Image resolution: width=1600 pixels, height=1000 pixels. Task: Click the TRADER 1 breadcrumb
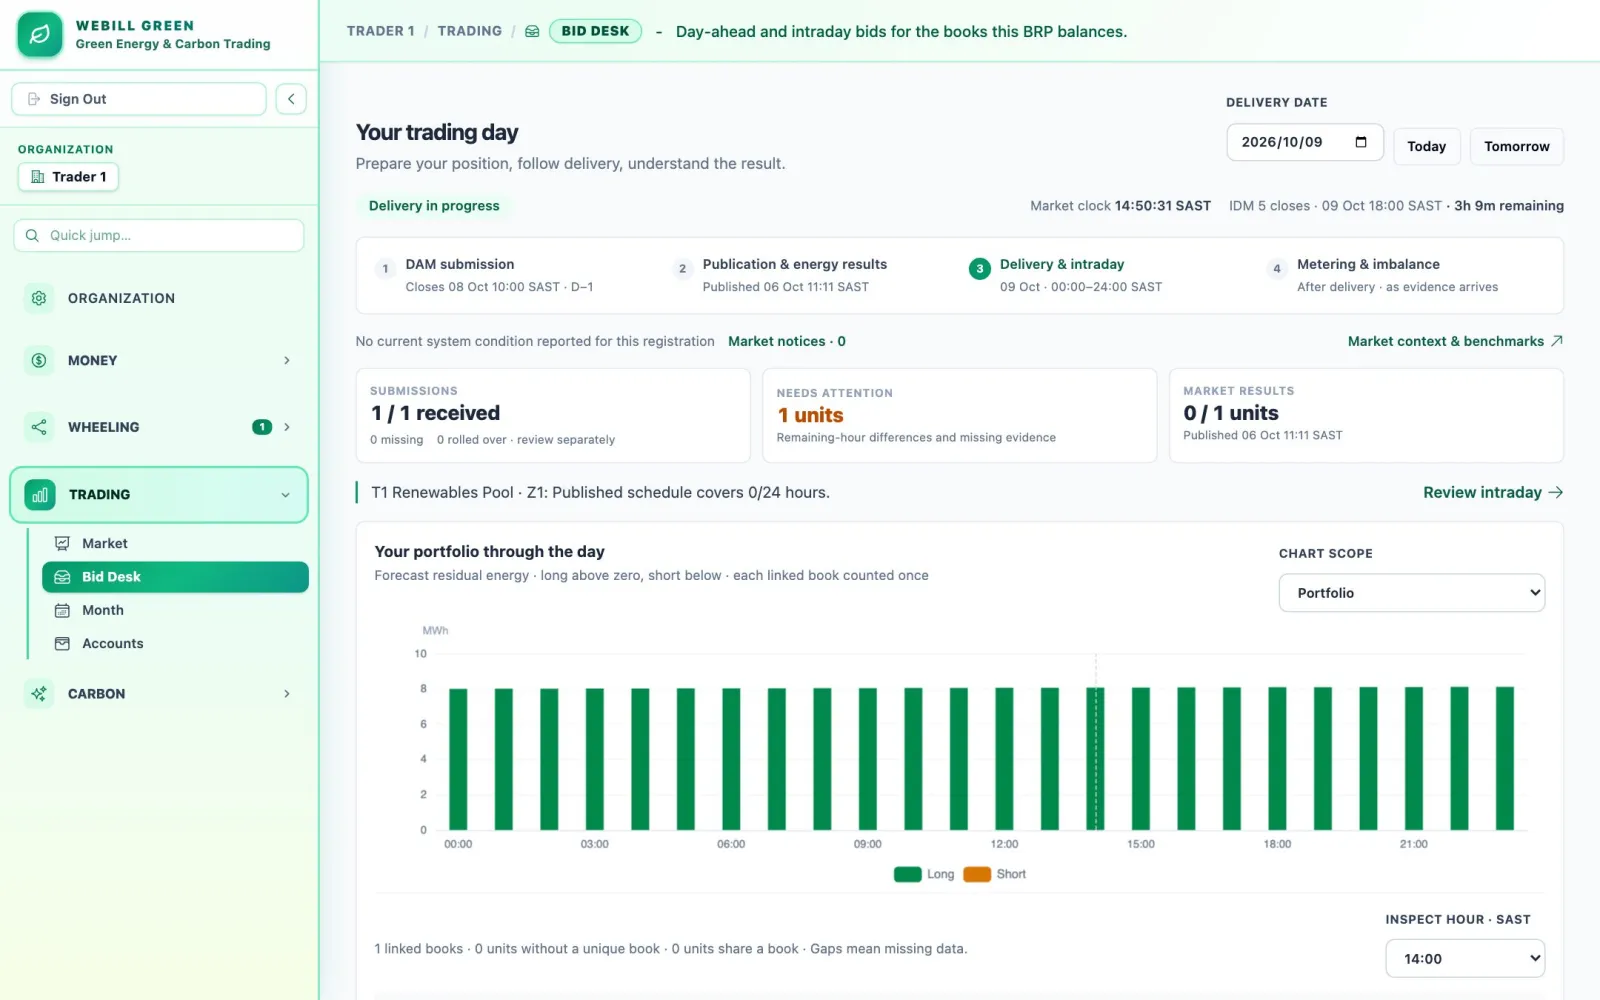click(380, 31)
